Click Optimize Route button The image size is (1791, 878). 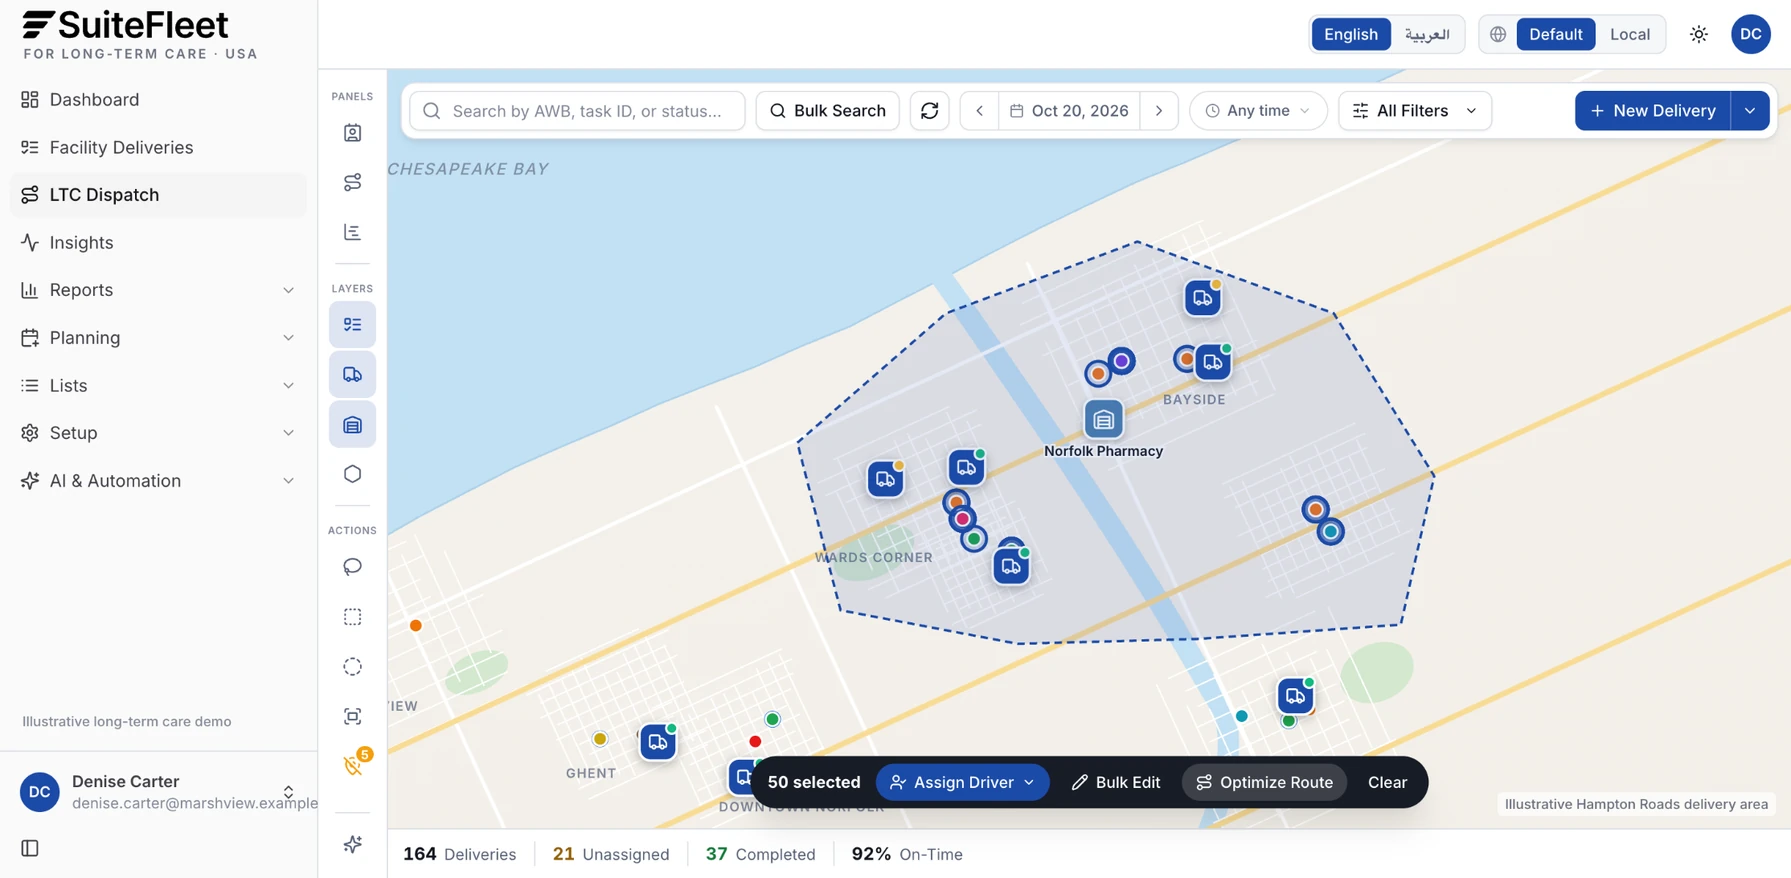[1264, 782]
